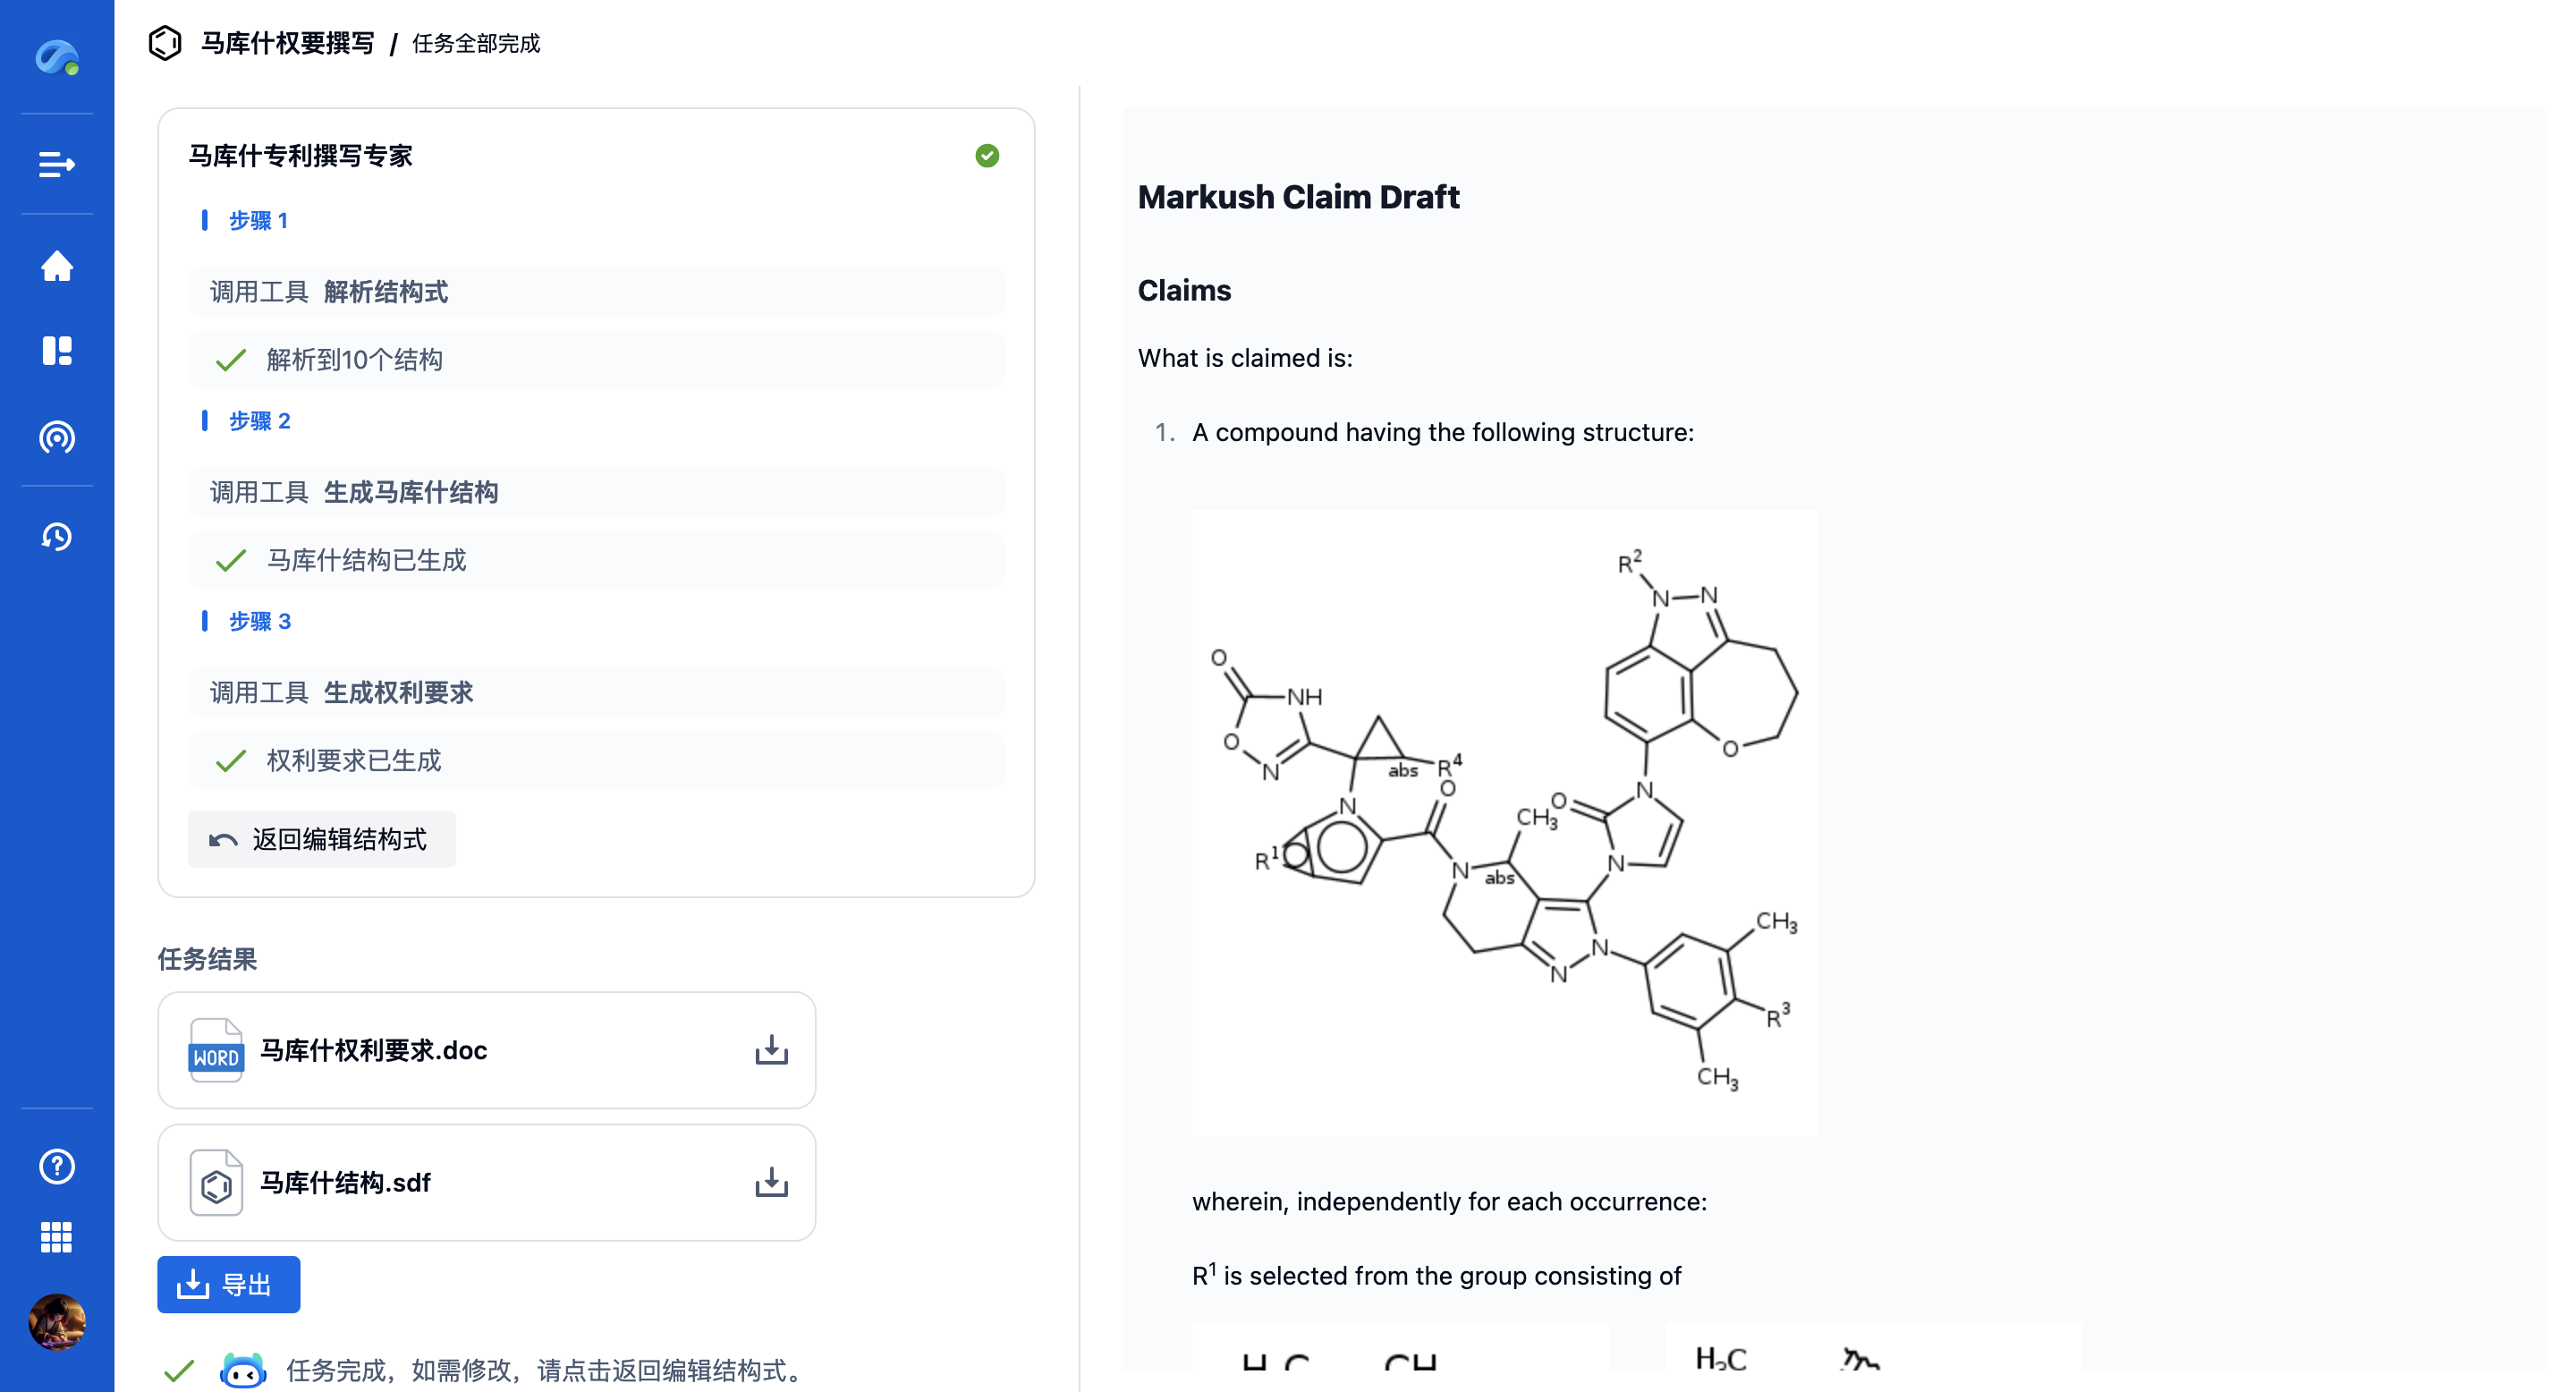Screen dimensions: 2576x1392
Task: Select 调用工具 生成权利要求 row
Action: coord(596,692)
